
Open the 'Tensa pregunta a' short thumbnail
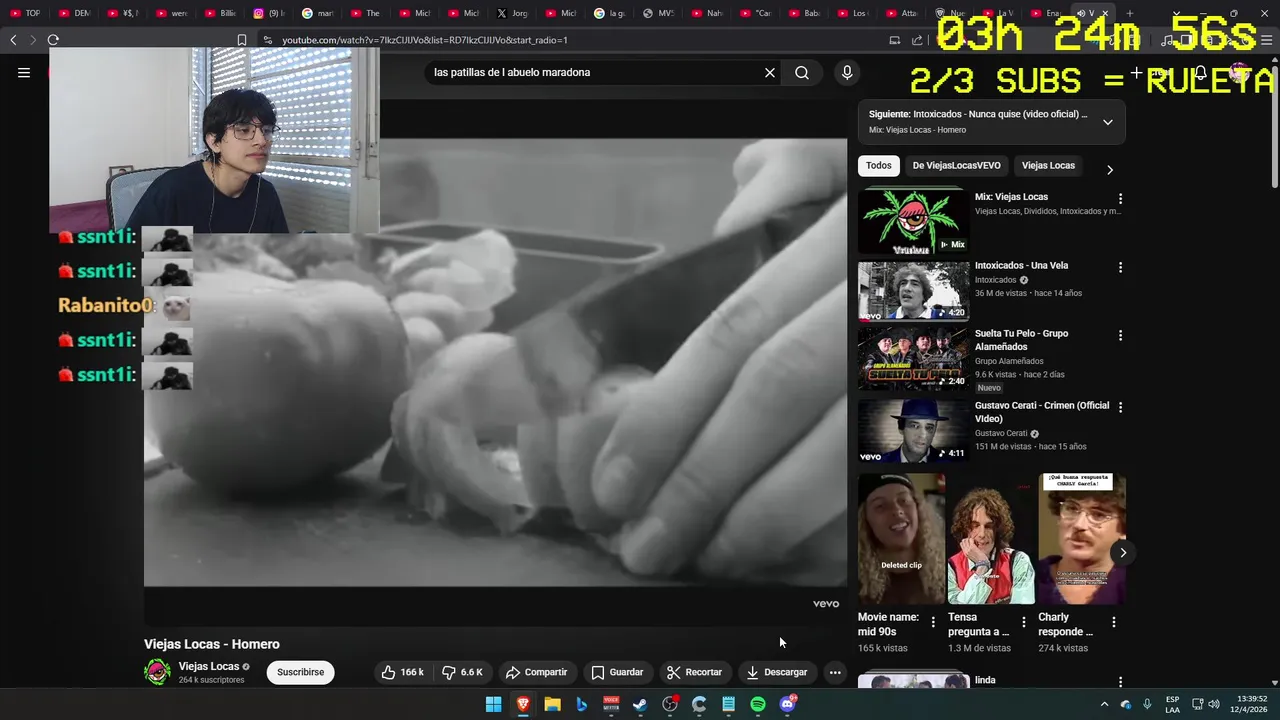[x=991, y=539]
